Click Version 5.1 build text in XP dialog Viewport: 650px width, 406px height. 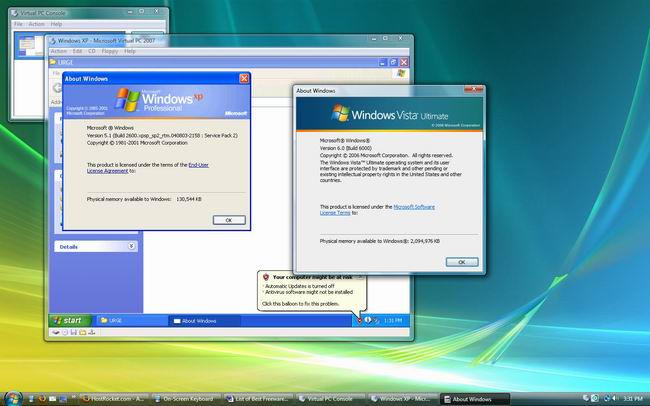pos(162,136)
